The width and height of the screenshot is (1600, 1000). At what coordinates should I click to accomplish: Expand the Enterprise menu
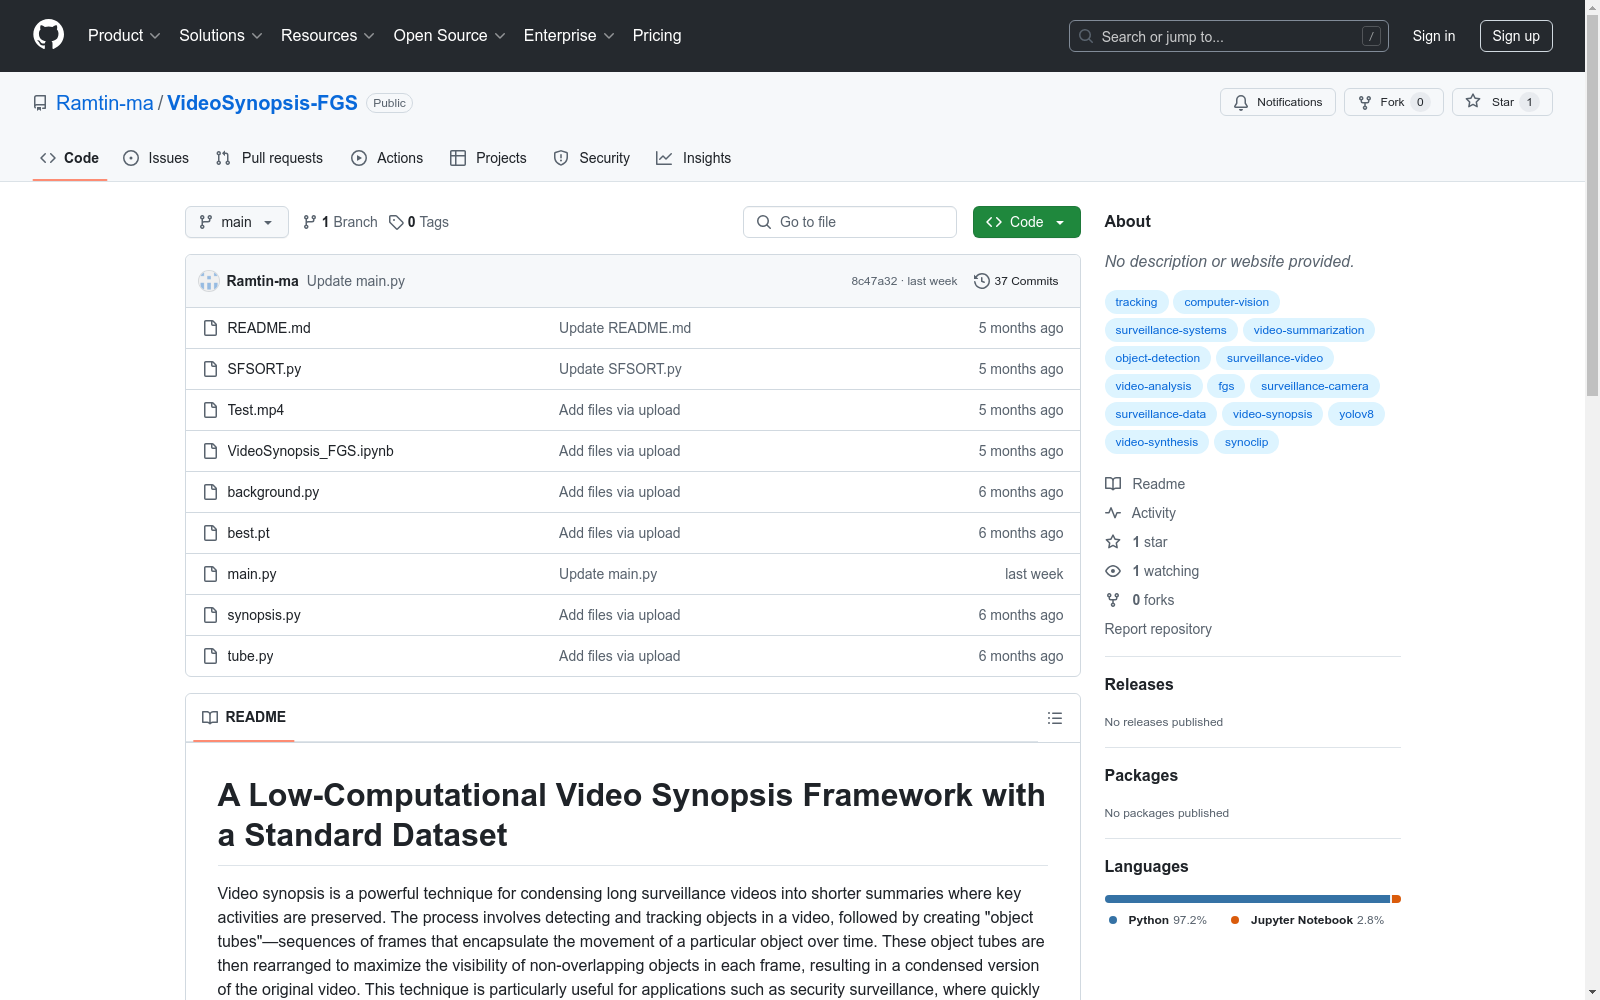click(x=569, y=36)
